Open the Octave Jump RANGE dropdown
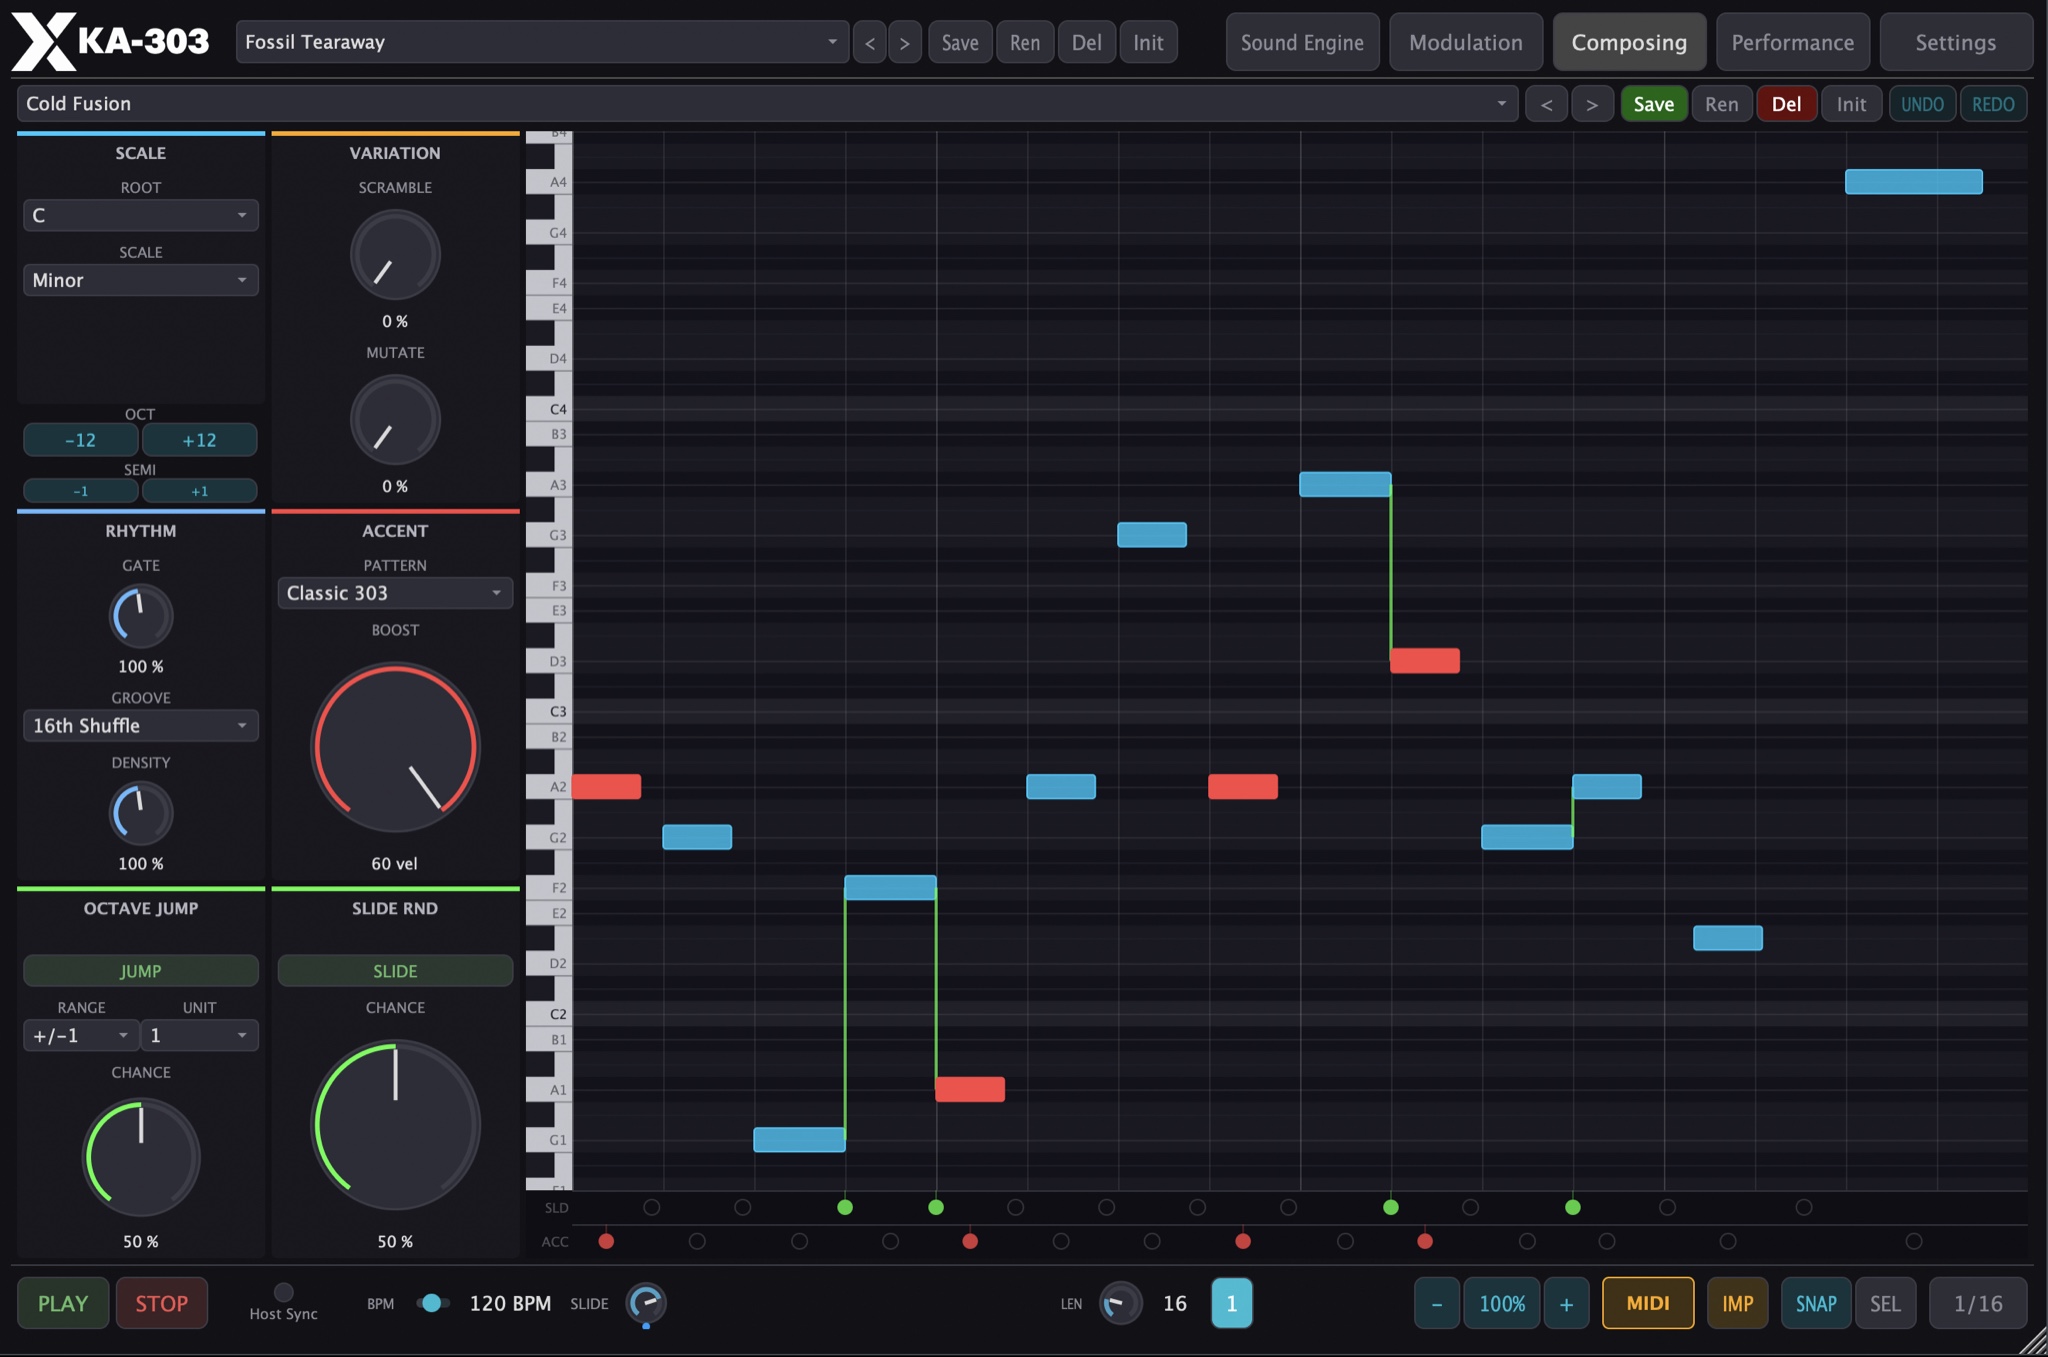 coord(81,1036)
